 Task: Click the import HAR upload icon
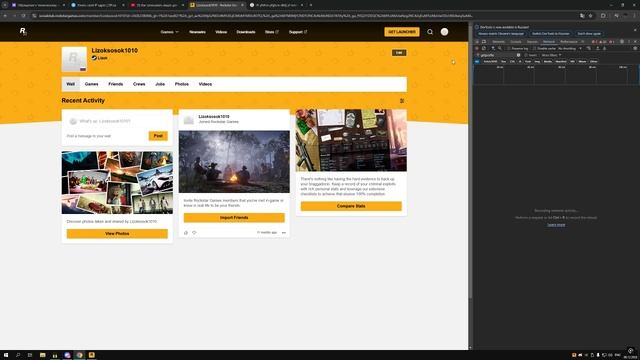click(598, 49)
